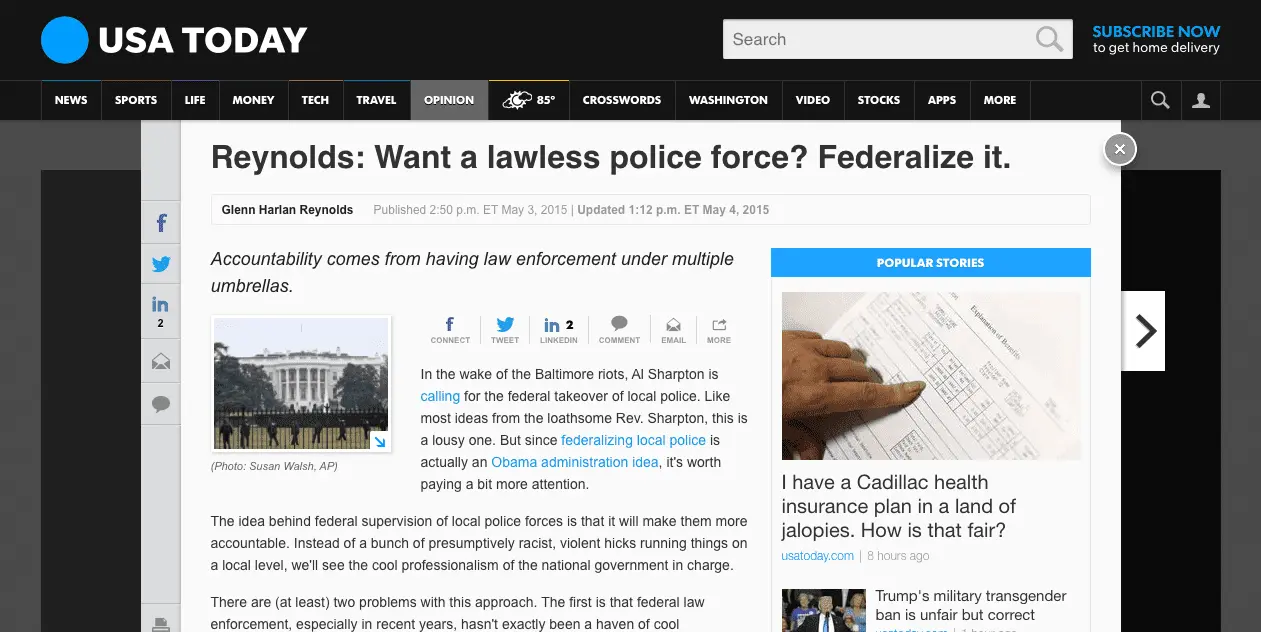Image resolution: width=1261 pixels, height=632 pixels.
Task: Click article headline 'Reynolds: Want a lawless police force?'
Action: click(611, 157)
